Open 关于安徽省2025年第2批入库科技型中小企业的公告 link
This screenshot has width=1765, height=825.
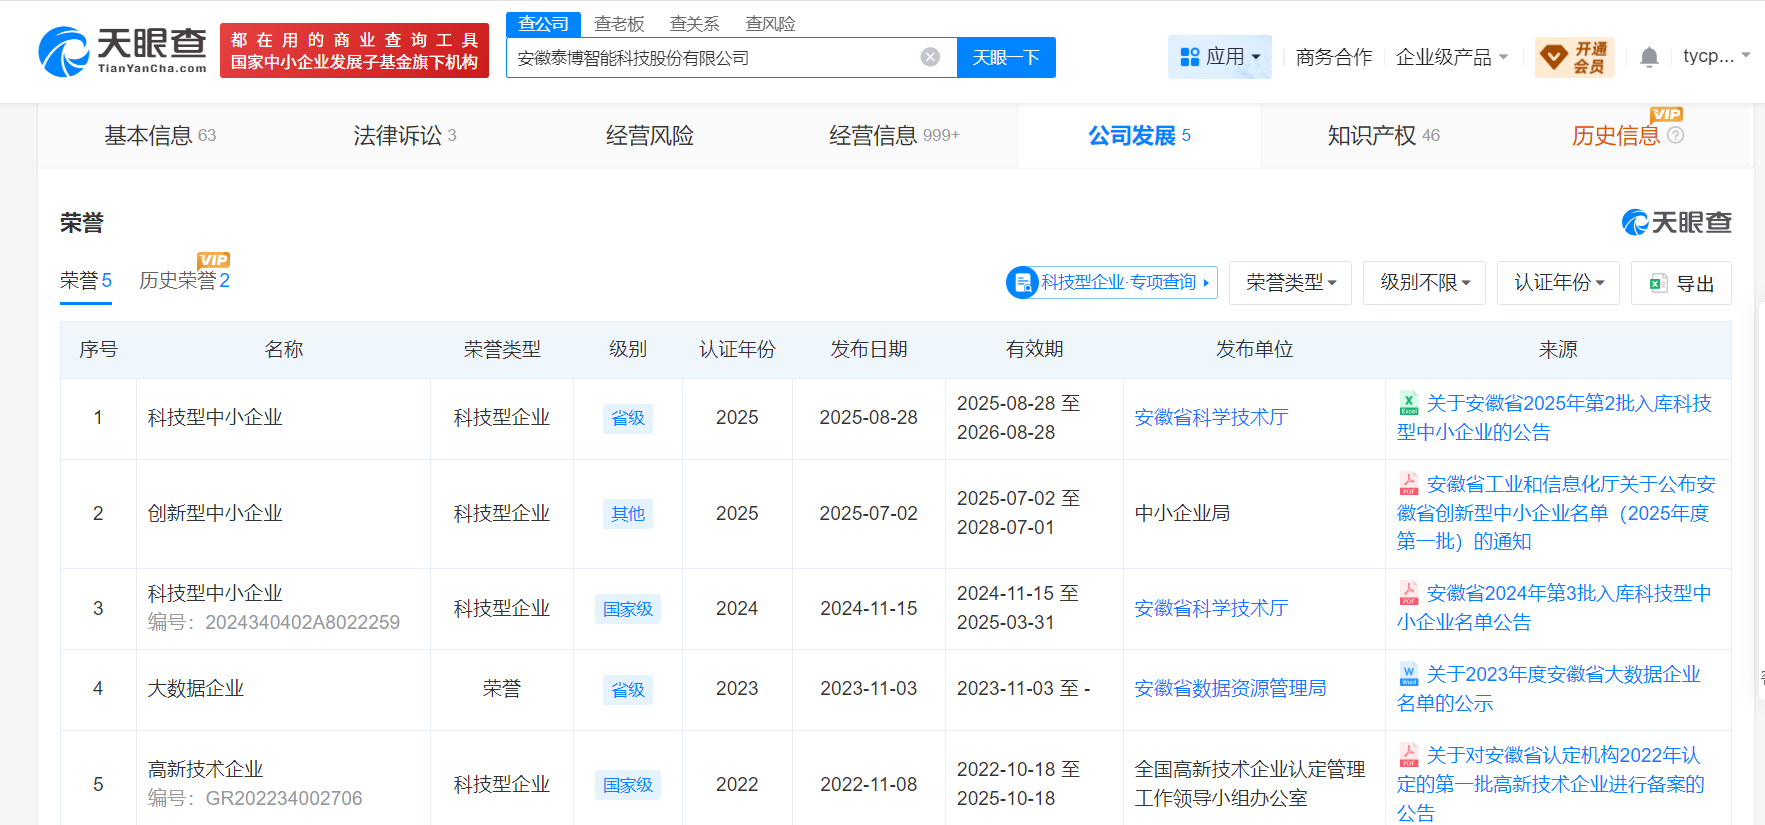(x=1555, y=418)
